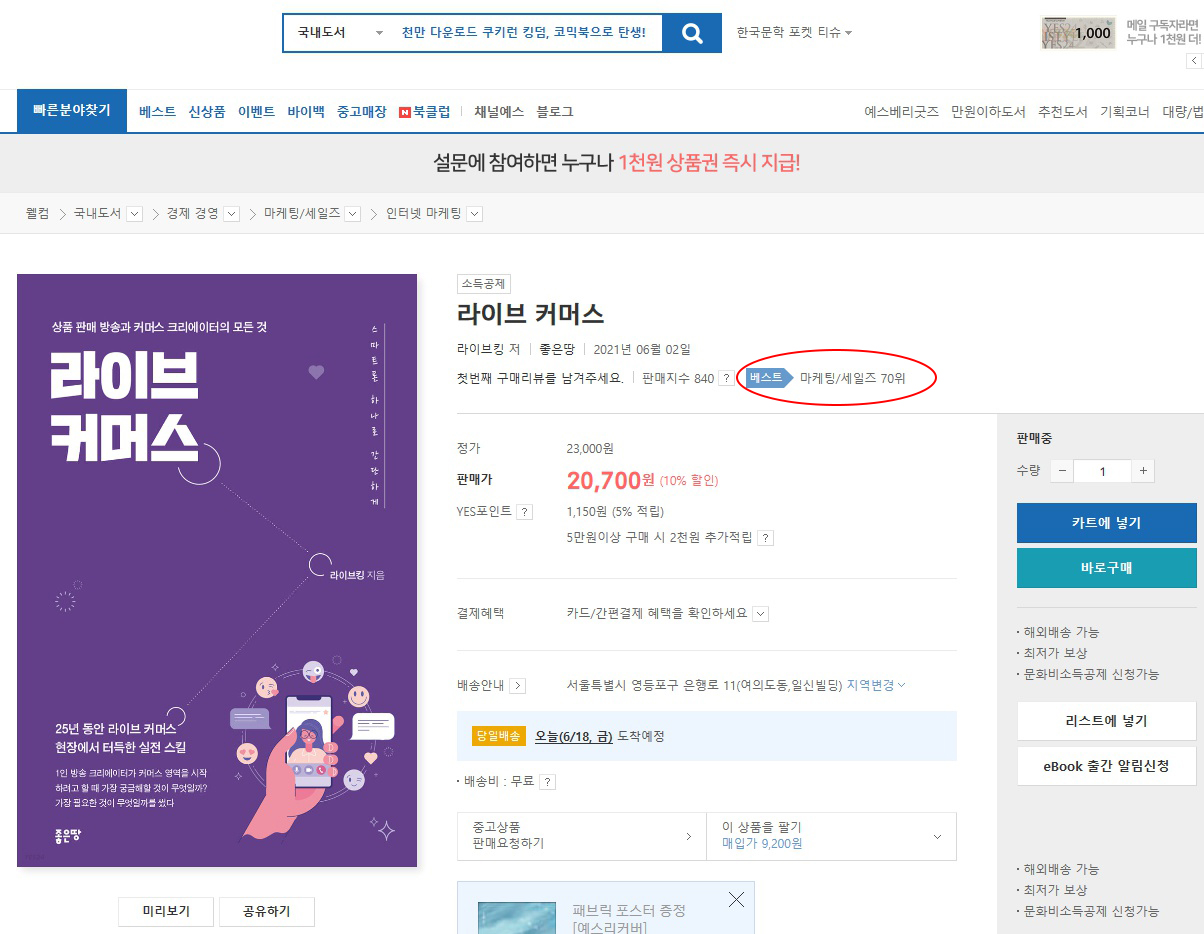Open the 기획코너 link
1204x934 pixels.
(x=1125, y=112)
